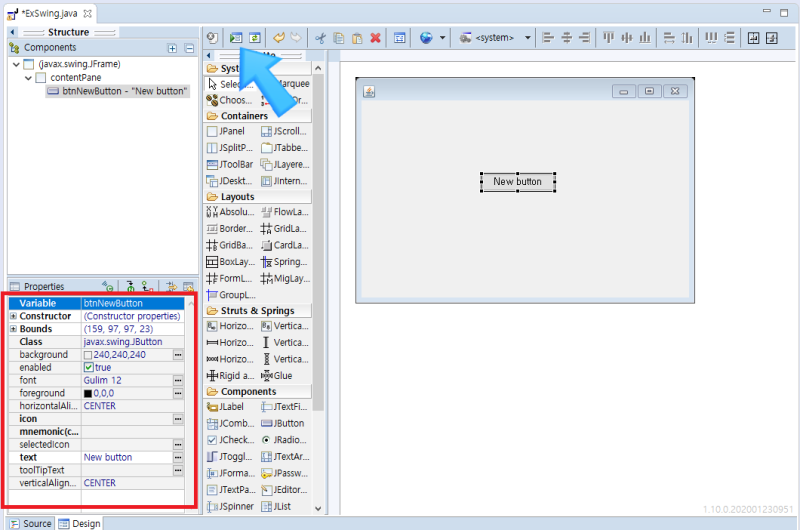Image resolution: width=800 pixels, height=530 pixels.
Task: Select JLabel component in the palette
Action: [226, 407]
